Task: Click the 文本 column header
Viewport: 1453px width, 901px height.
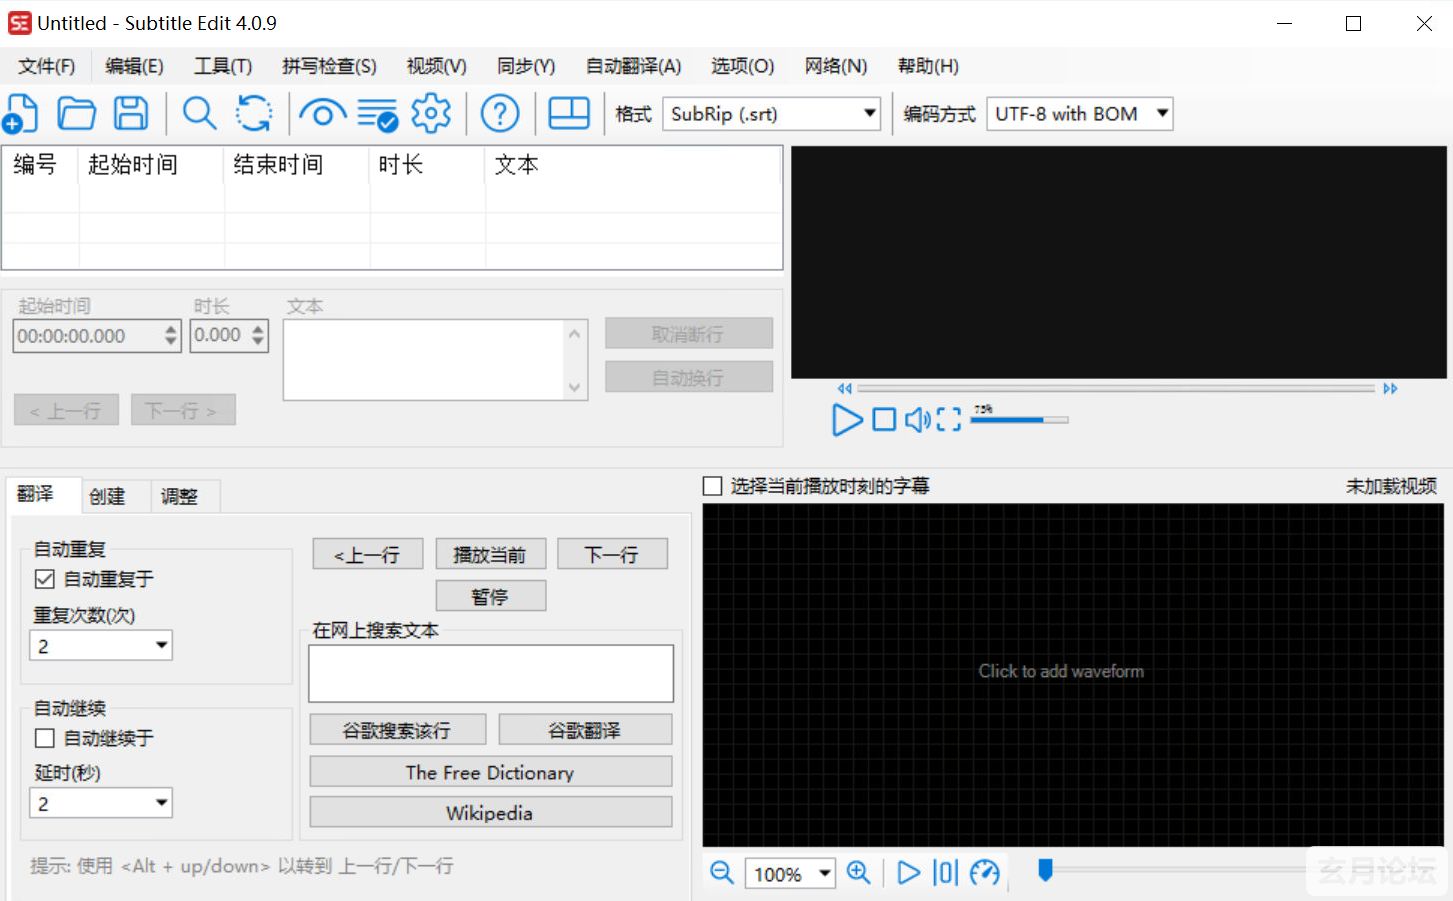Action: coord(633,164)
